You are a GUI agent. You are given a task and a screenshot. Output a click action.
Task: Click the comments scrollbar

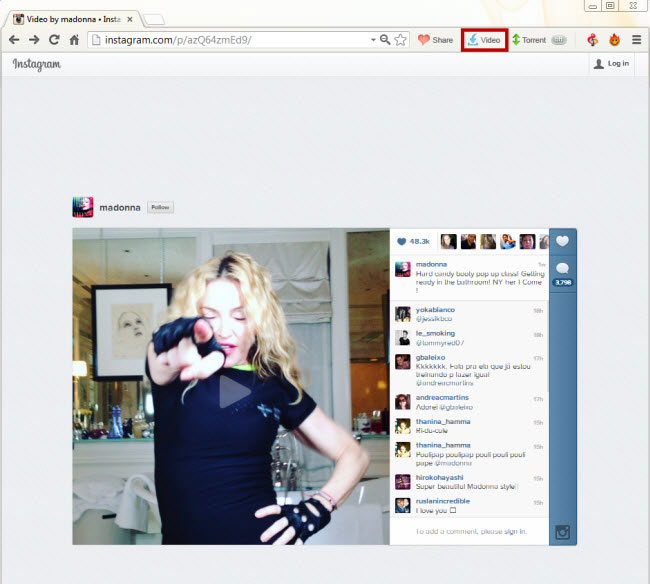(548, 346)
